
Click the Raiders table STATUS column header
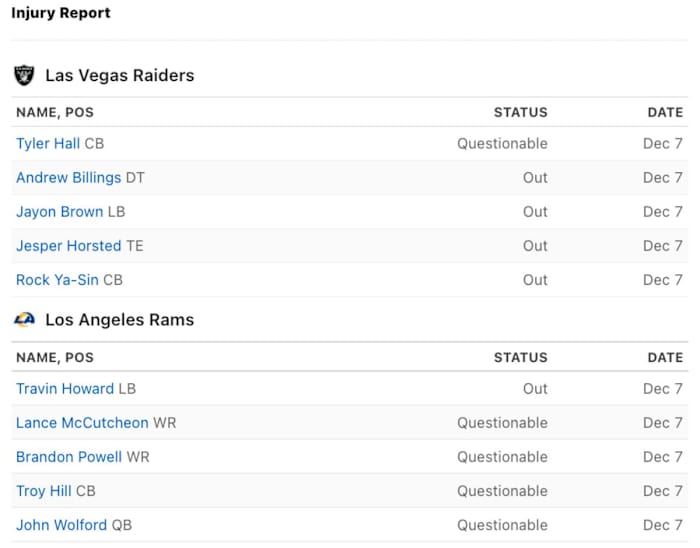pos(520,113)
